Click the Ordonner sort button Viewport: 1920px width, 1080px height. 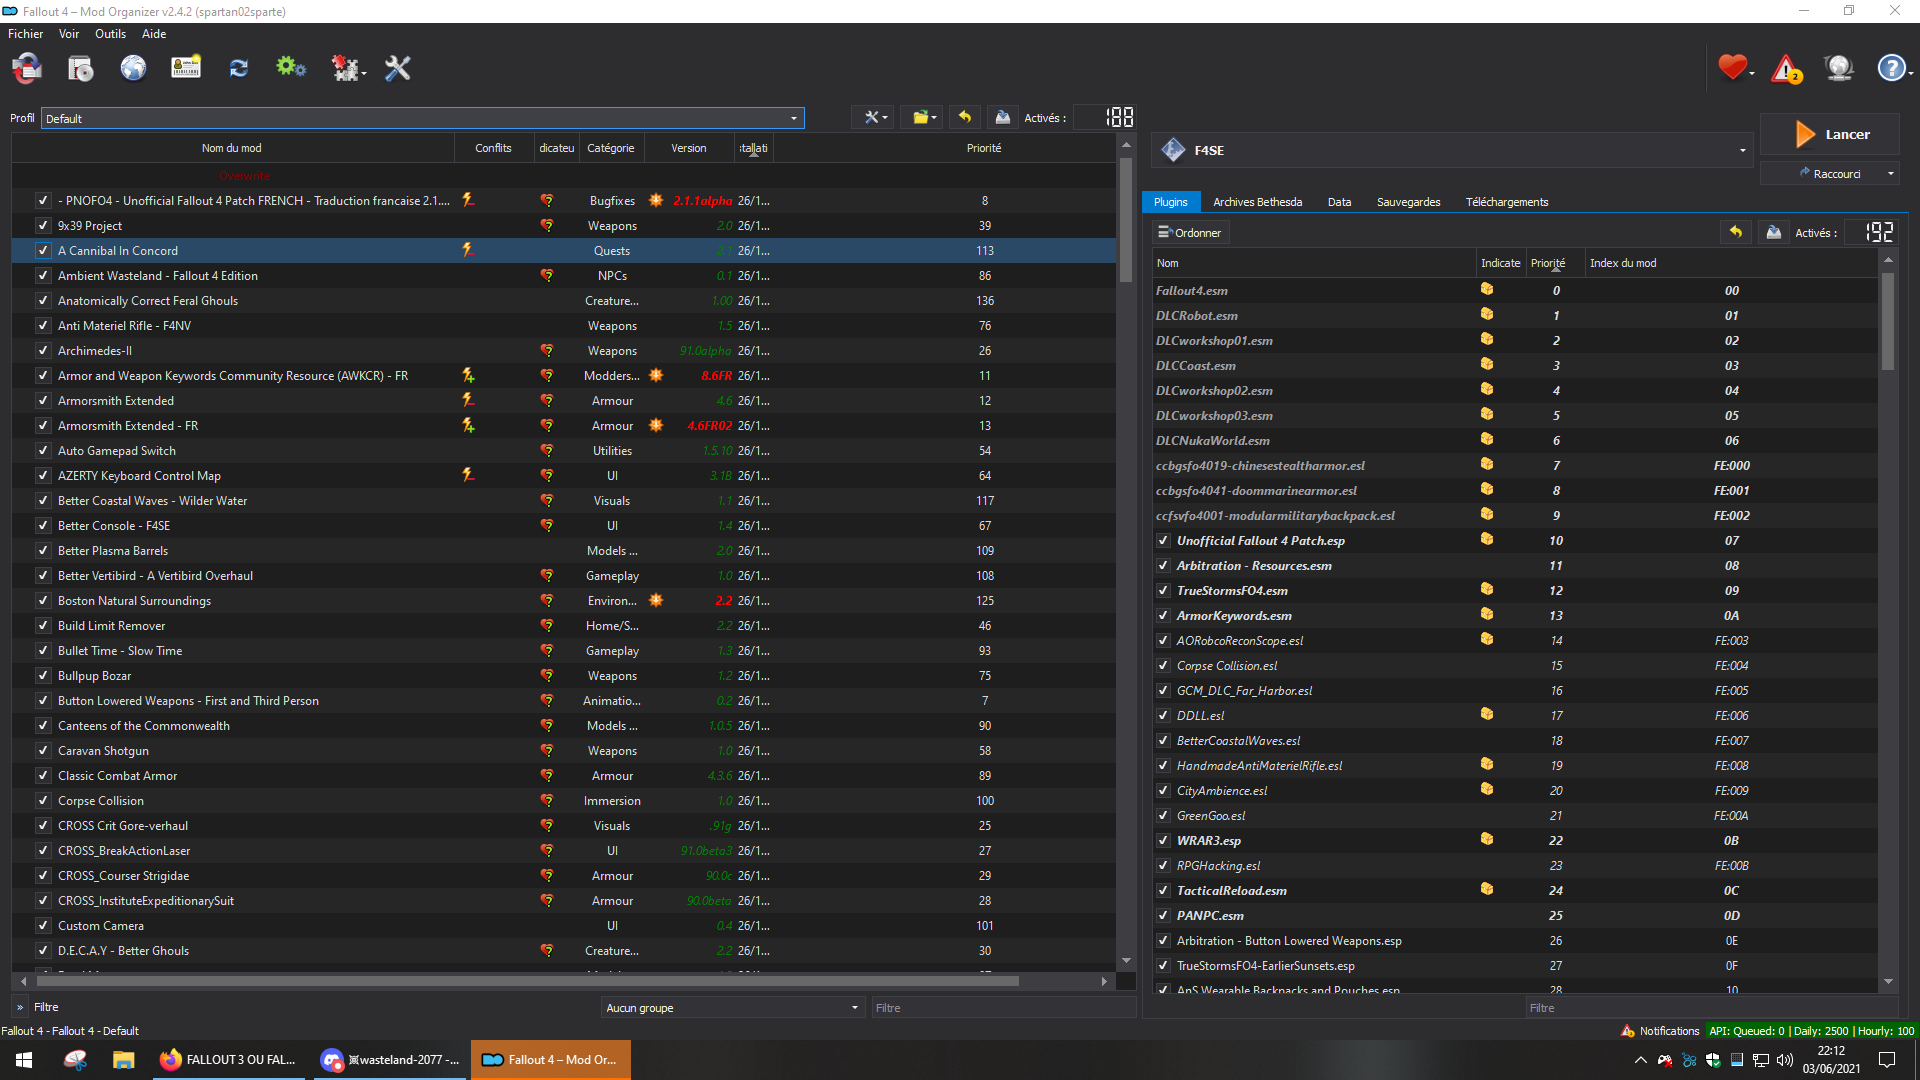click(x=1190, y=233)
